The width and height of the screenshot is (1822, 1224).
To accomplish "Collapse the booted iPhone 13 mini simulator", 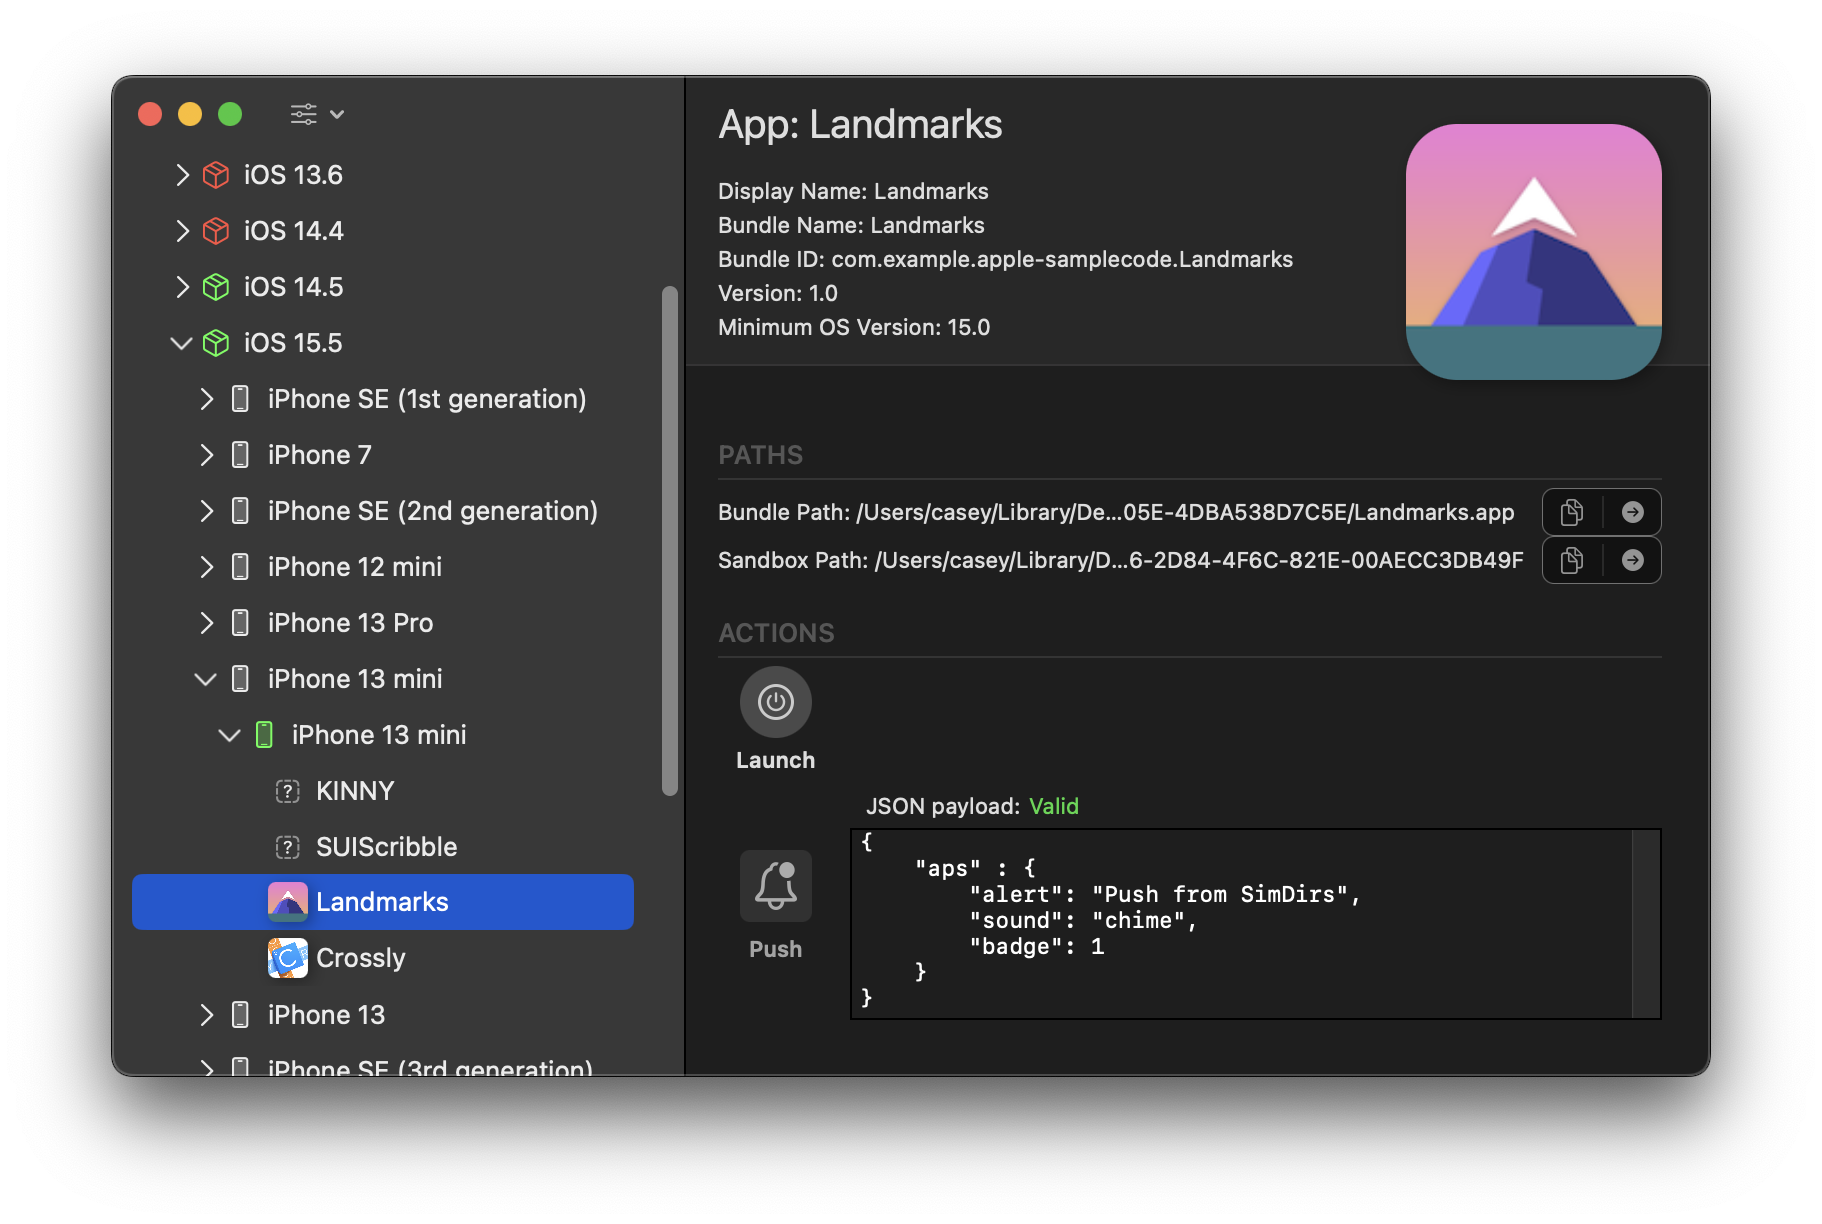I will point(230,735).
